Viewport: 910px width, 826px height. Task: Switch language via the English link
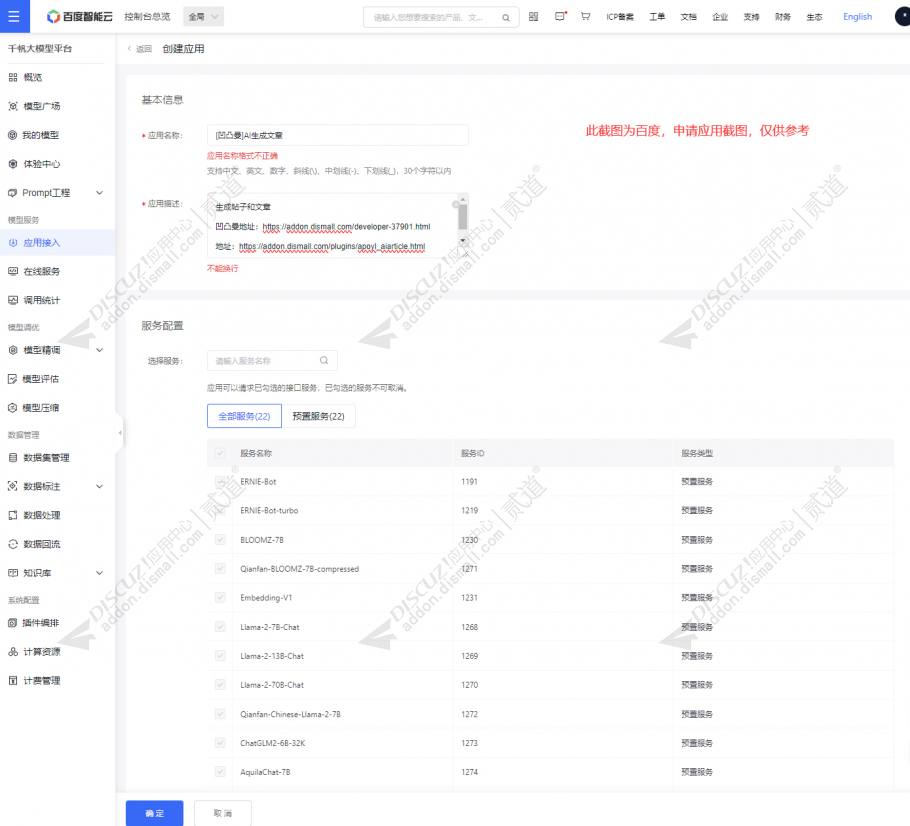pyautogui.click(x=857, y=17)
